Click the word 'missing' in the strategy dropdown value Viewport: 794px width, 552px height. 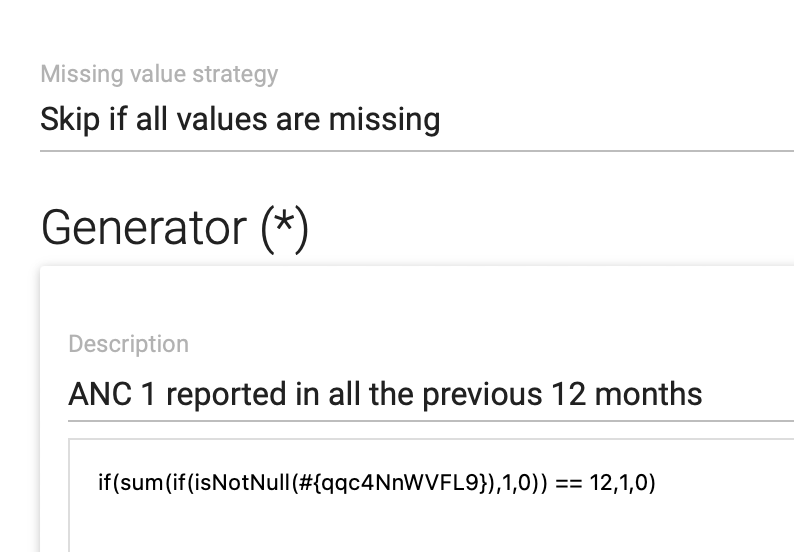coord(384,121)
